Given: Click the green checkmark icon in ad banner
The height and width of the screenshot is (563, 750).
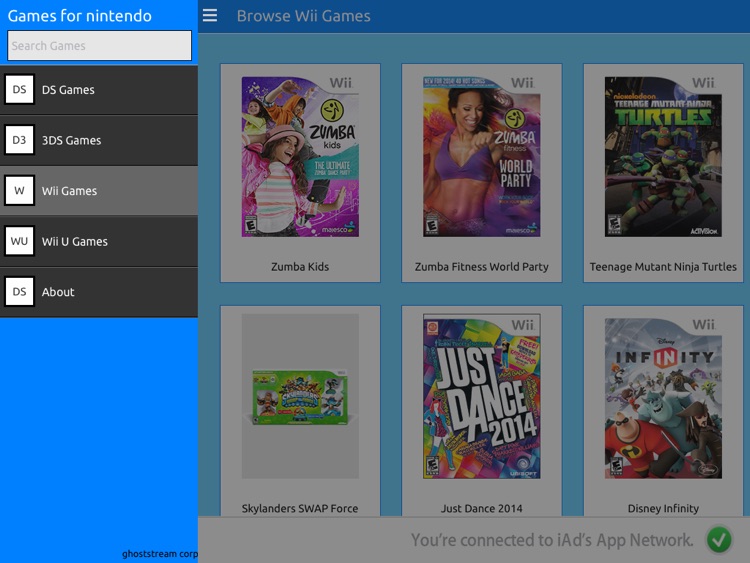Looking at the screenshot, I should pyautogui.click(x=719, y=540).
